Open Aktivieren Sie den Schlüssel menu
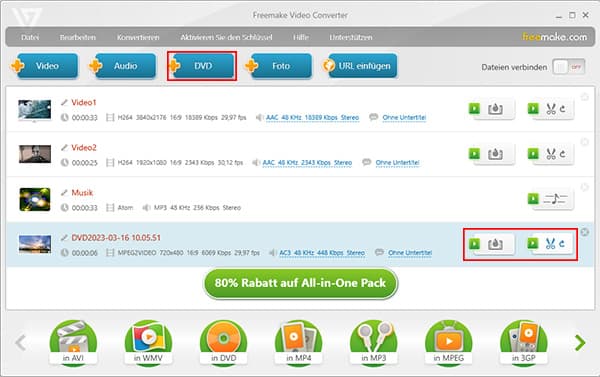 [x=226, y=37]
